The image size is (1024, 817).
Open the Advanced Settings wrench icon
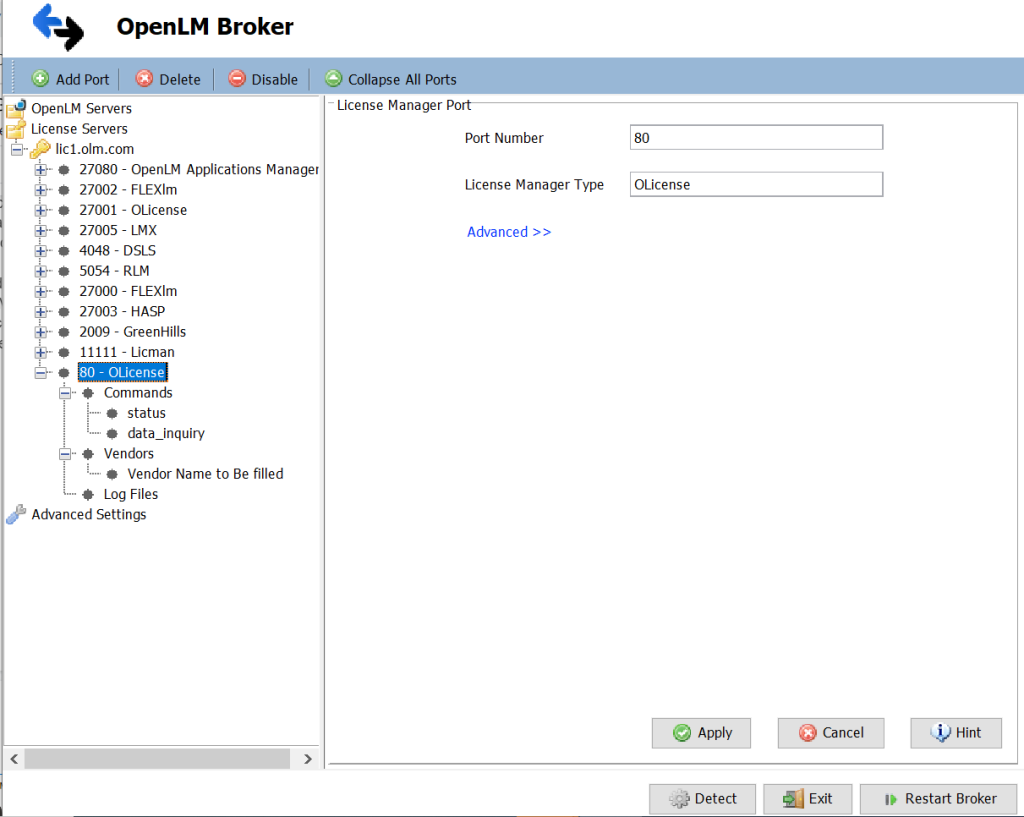[x=15, y=514]
